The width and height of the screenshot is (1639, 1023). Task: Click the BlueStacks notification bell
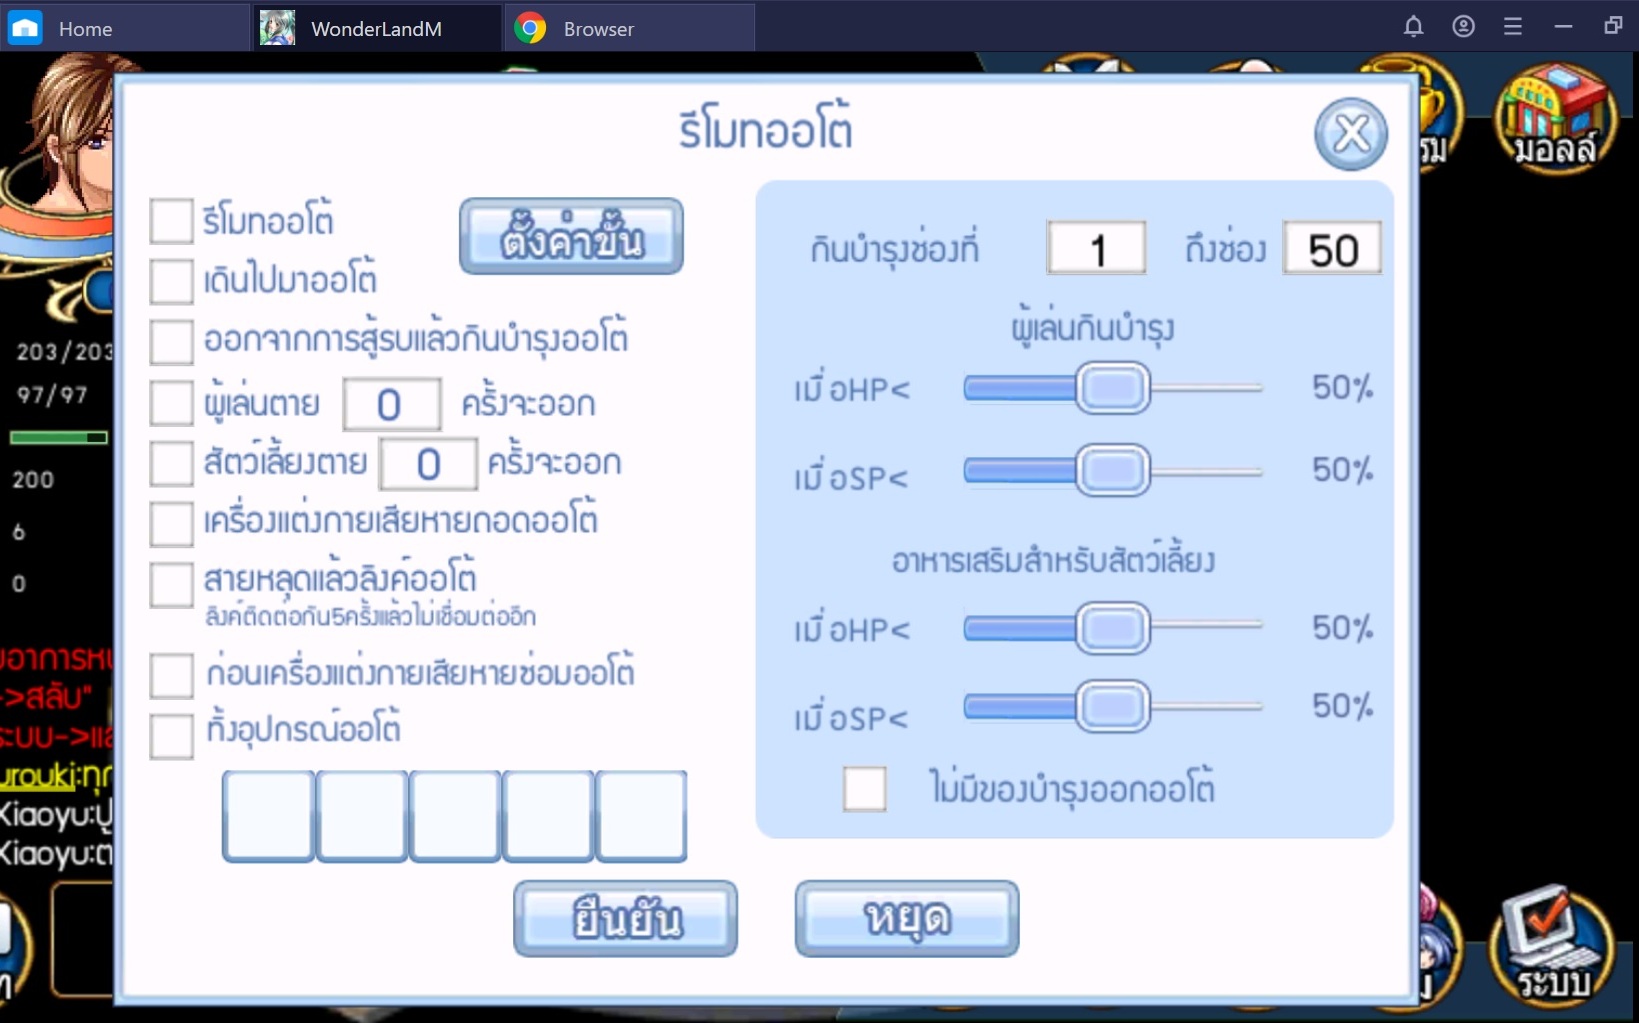pos(1413,27)
